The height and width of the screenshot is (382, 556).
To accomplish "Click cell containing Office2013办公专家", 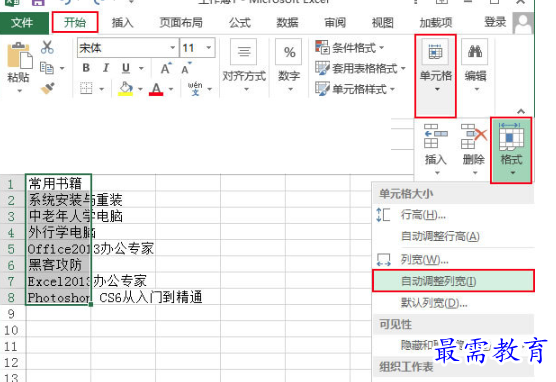I will click(58, 249).
